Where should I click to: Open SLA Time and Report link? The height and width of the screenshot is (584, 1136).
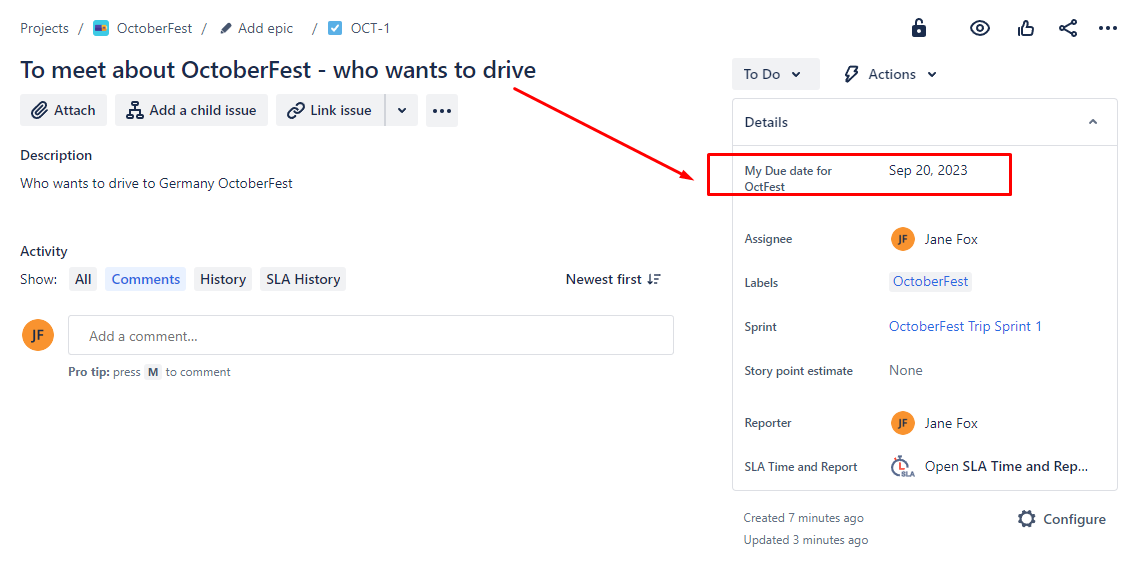pyautogui.click(x=1006, y=467)
